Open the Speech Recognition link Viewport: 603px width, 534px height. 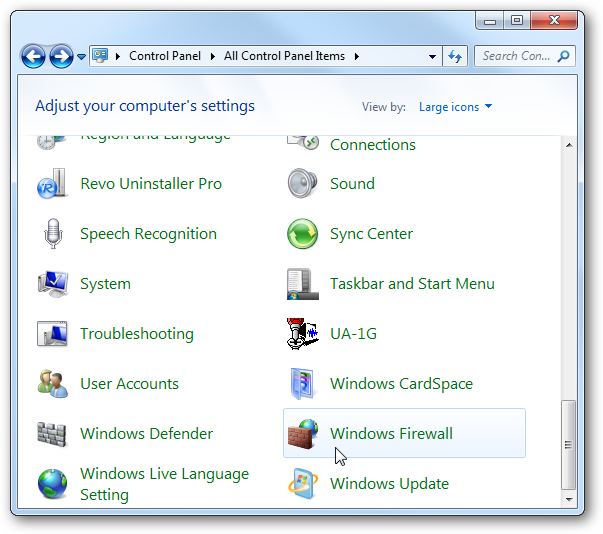click(148, 234)
